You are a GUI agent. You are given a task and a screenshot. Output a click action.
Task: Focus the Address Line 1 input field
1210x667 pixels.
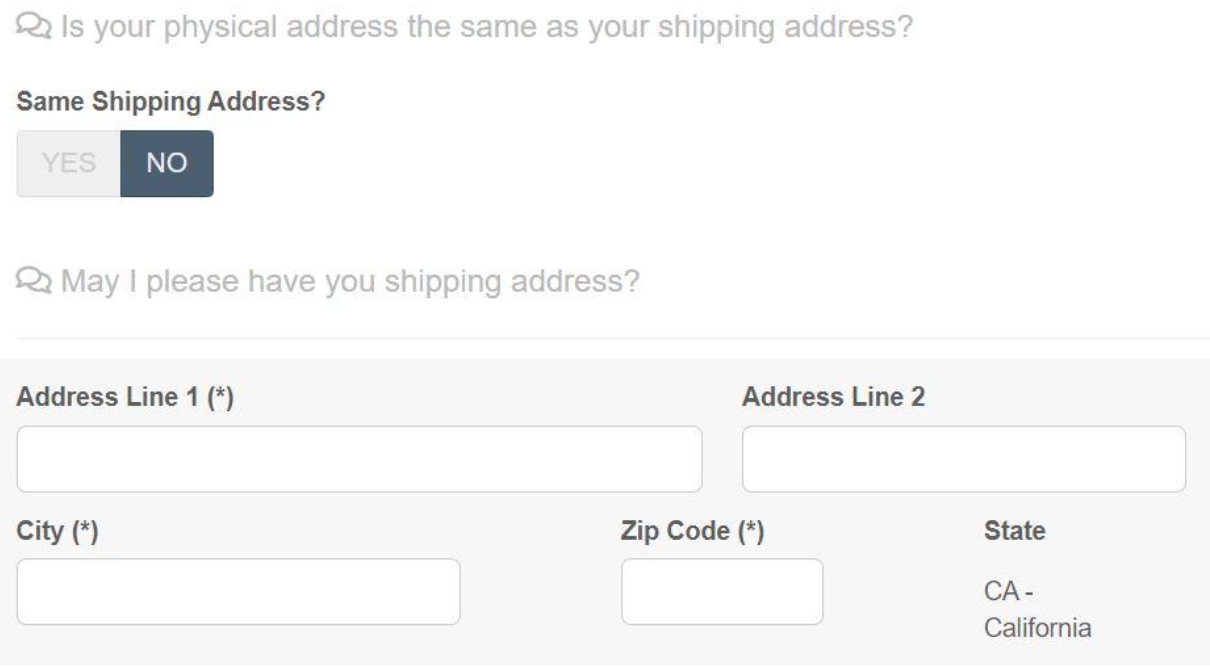click(359, 459)
